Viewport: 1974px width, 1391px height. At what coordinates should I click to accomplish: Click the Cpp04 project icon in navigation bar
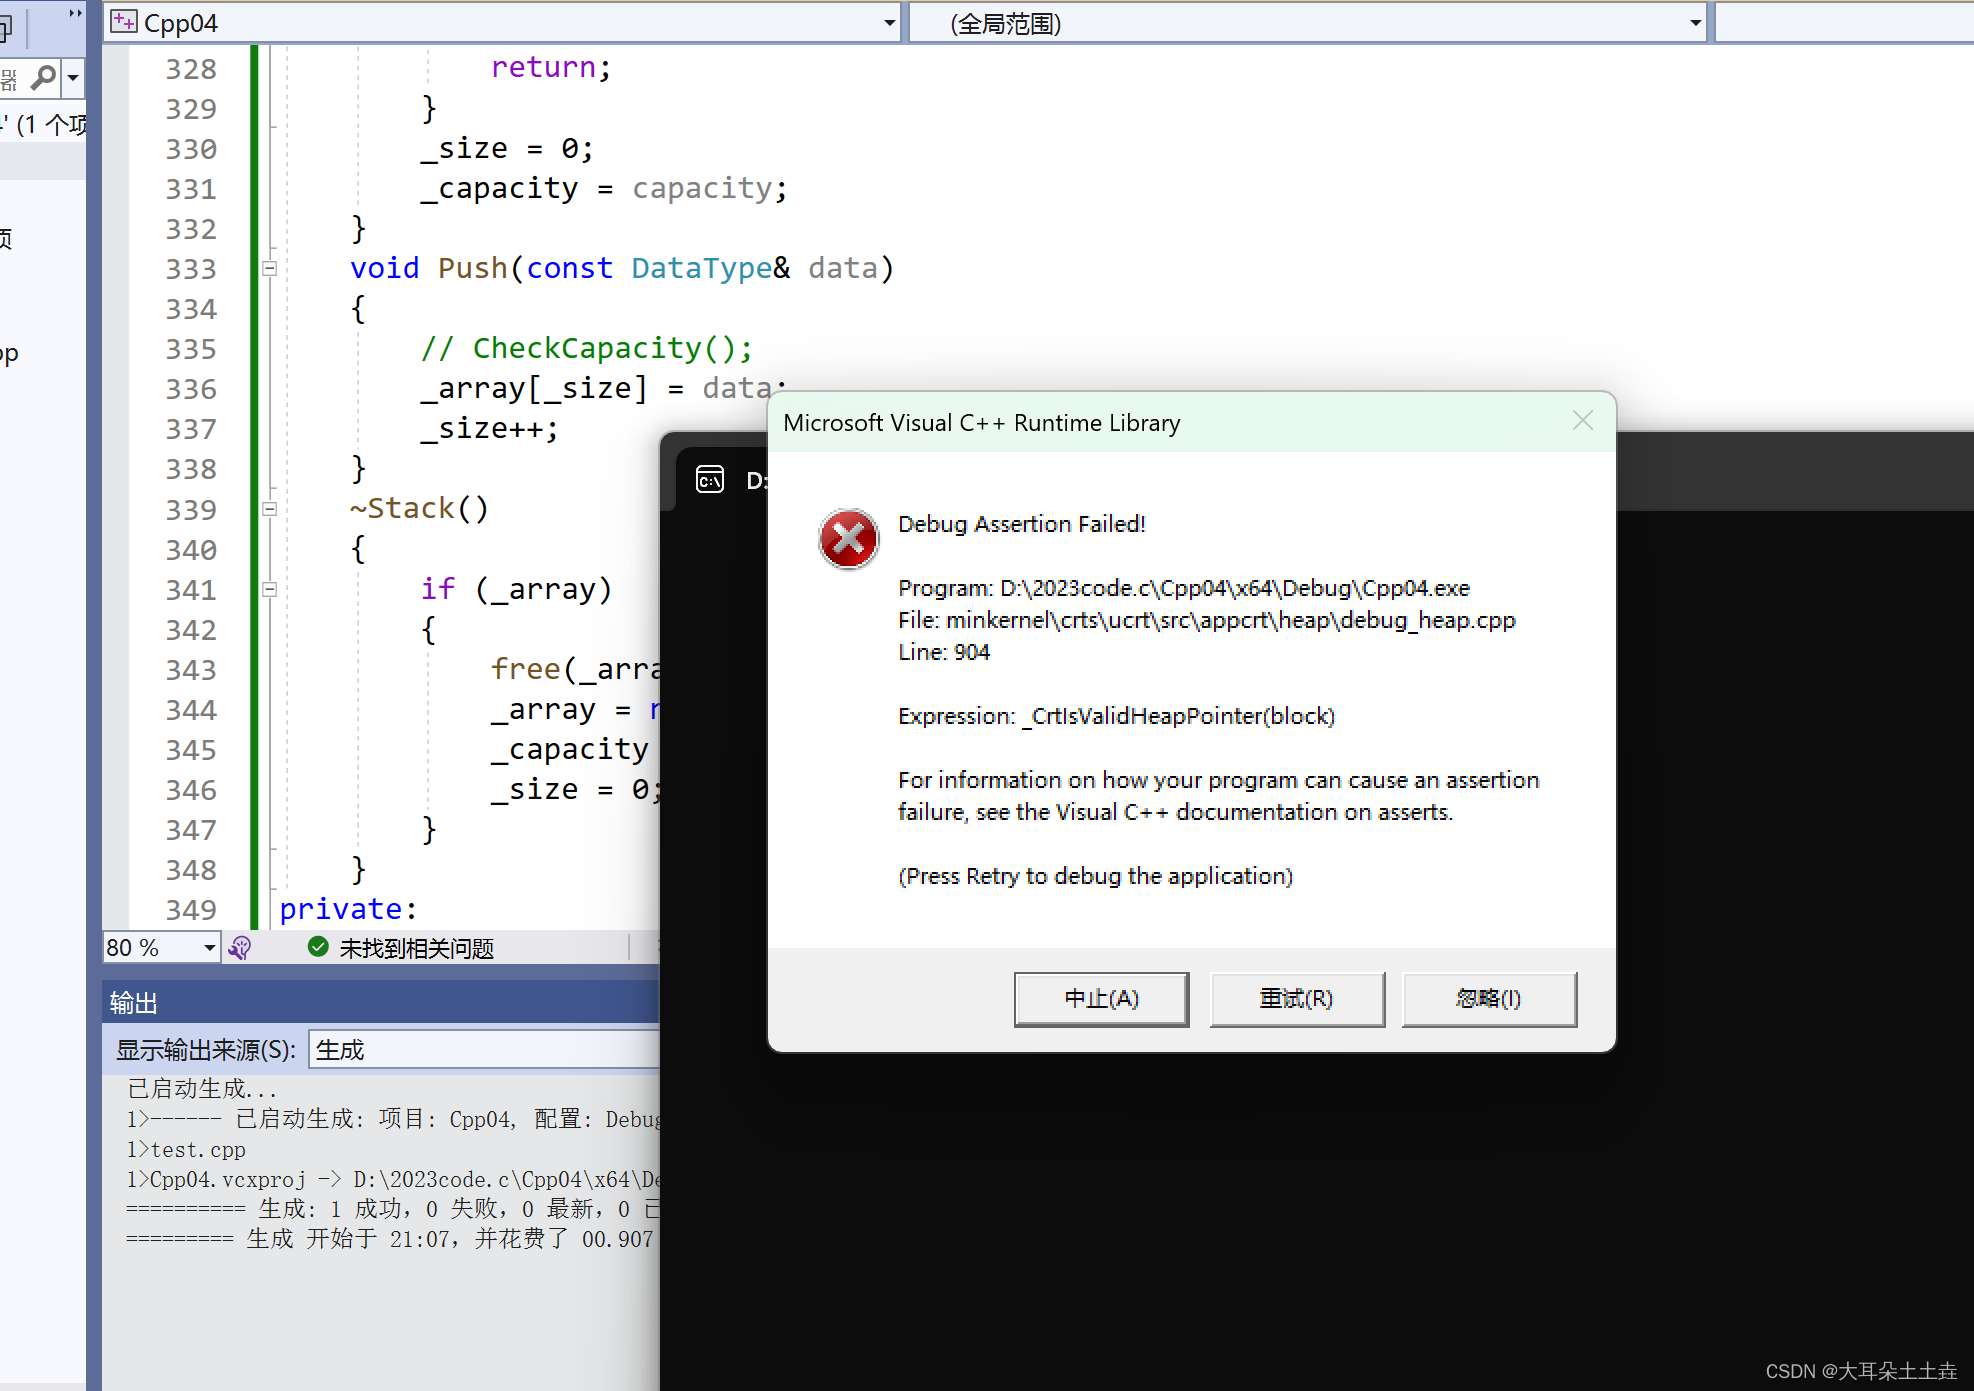pos(124,22)
